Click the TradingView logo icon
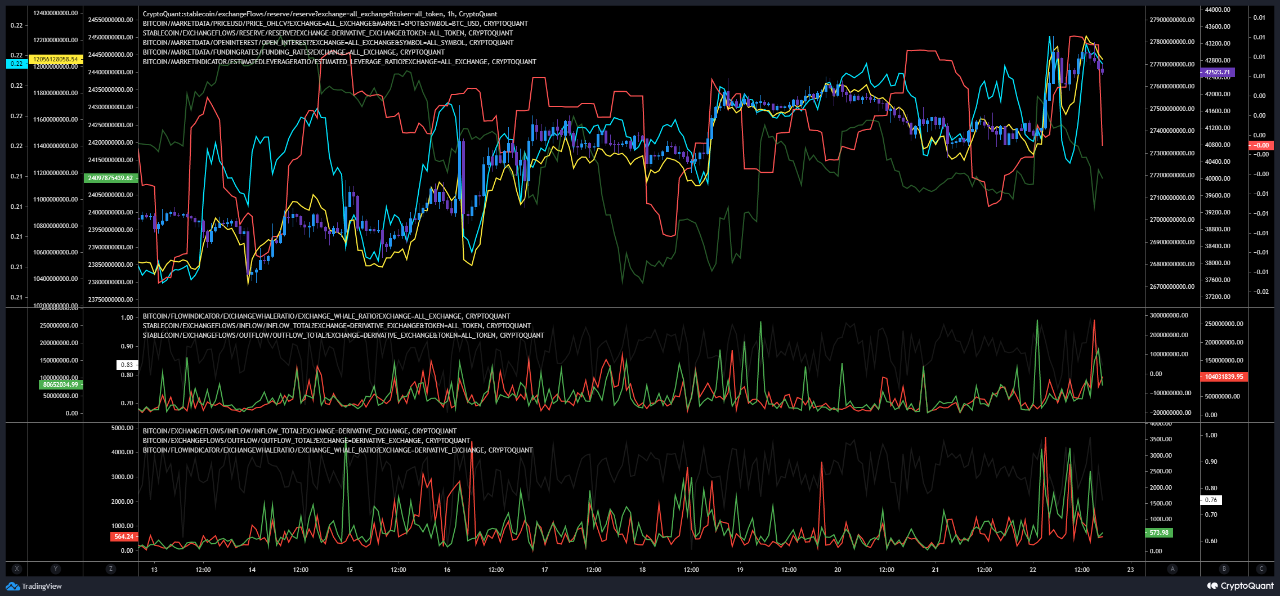Screen dimensions: 1280x596 [12, 585]
